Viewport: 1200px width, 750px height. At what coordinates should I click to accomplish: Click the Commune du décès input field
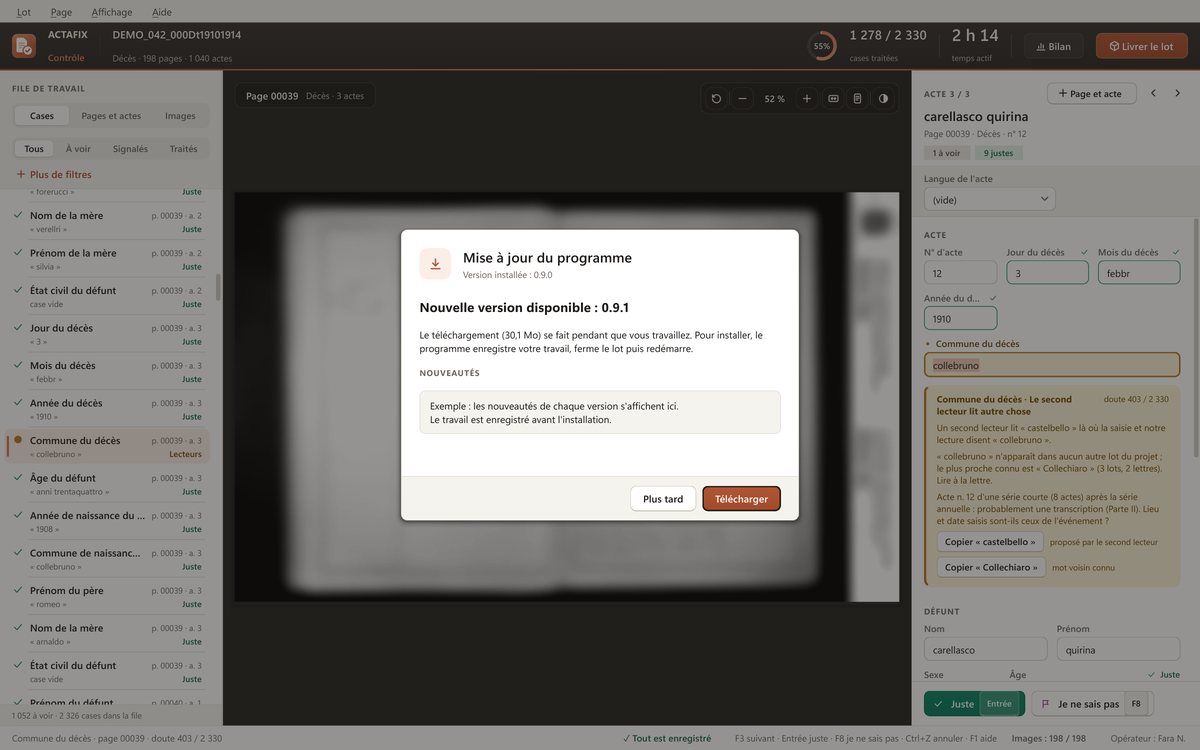point(1052,365)
